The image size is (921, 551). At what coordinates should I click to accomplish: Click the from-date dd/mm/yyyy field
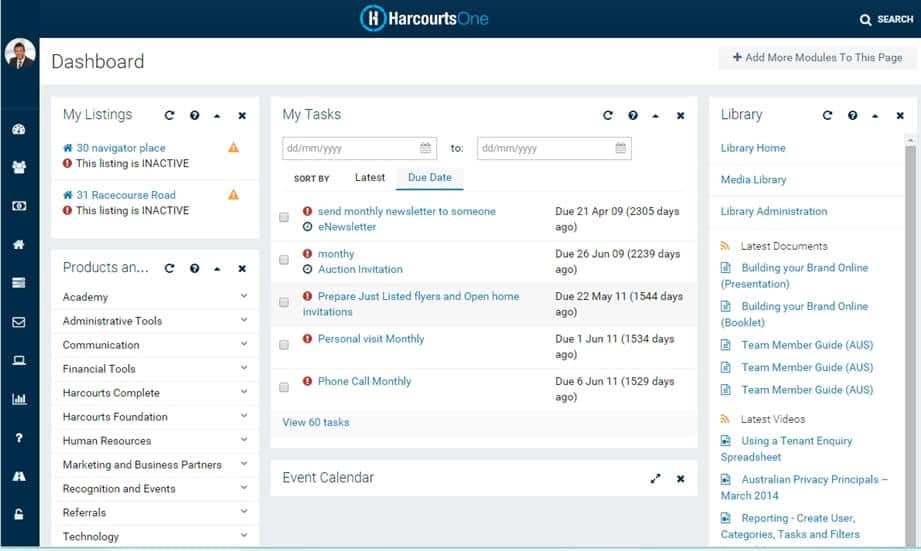(x=359, y=148)
